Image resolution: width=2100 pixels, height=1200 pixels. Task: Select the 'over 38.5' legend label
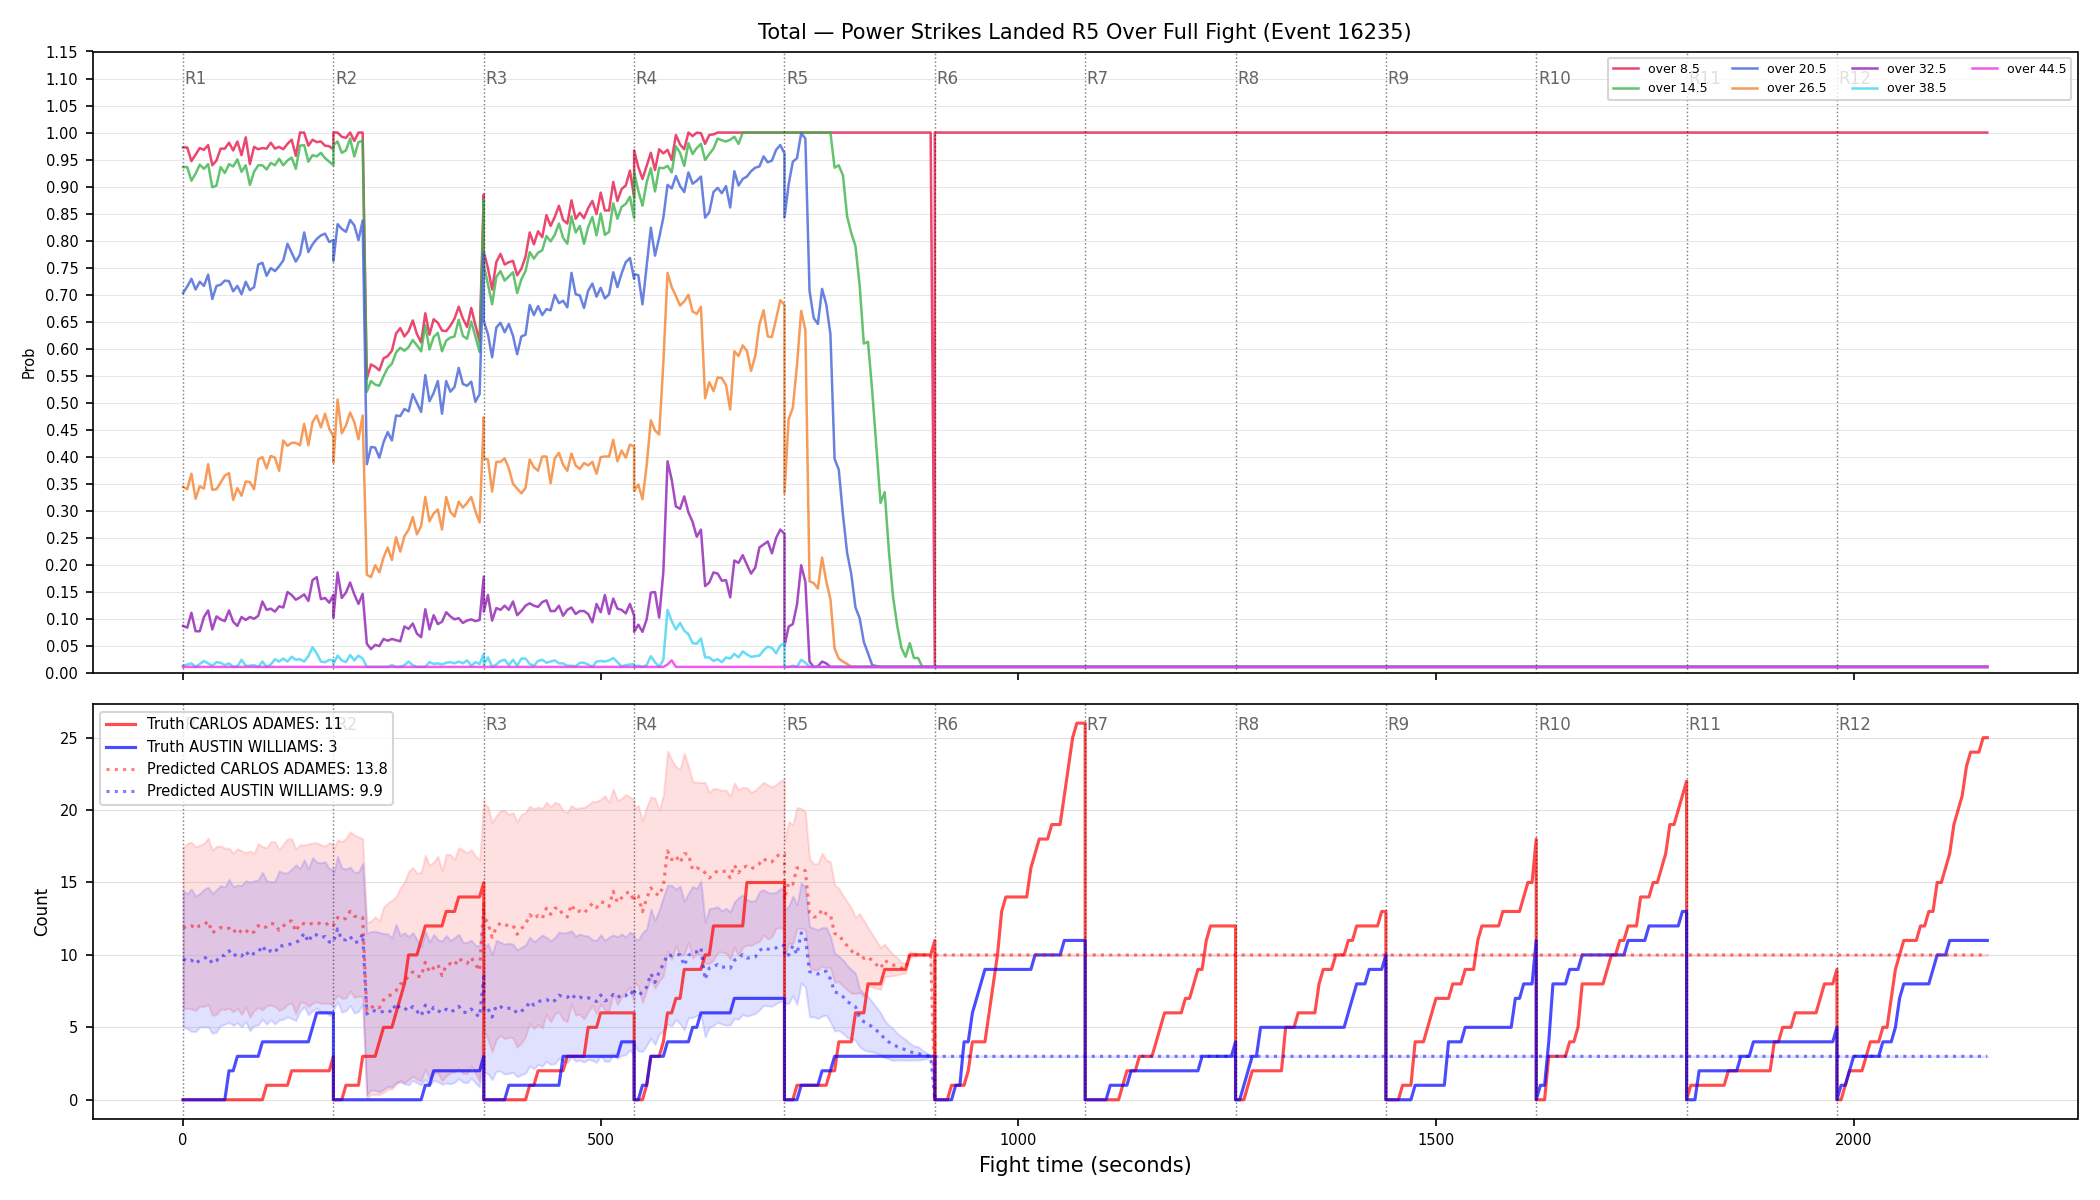click(1916, 88)
